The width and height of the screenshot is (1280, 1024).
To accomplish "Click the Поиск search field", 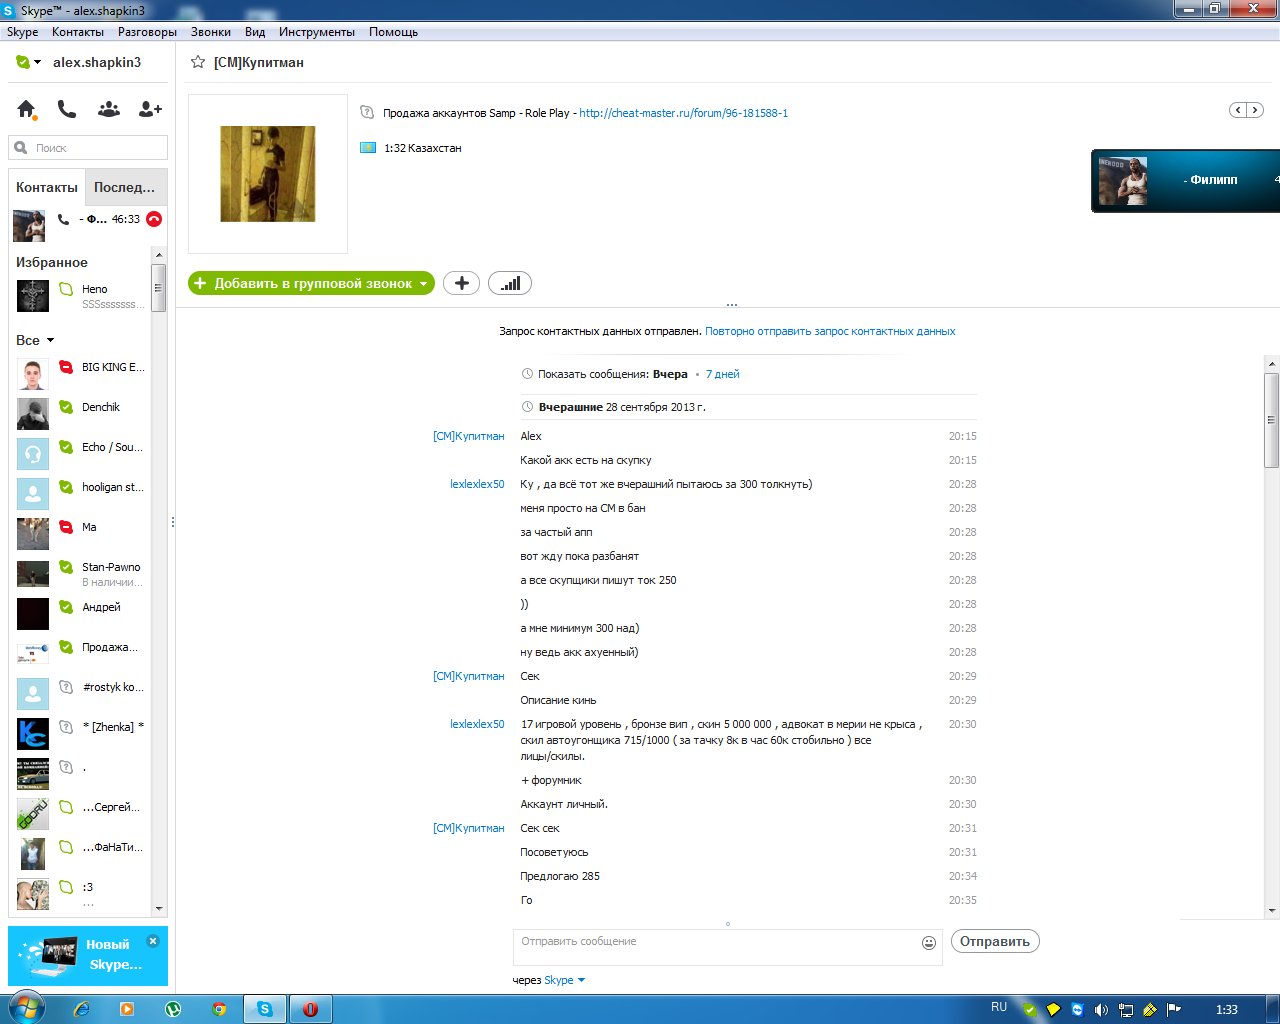I will (x=88, y=148).
